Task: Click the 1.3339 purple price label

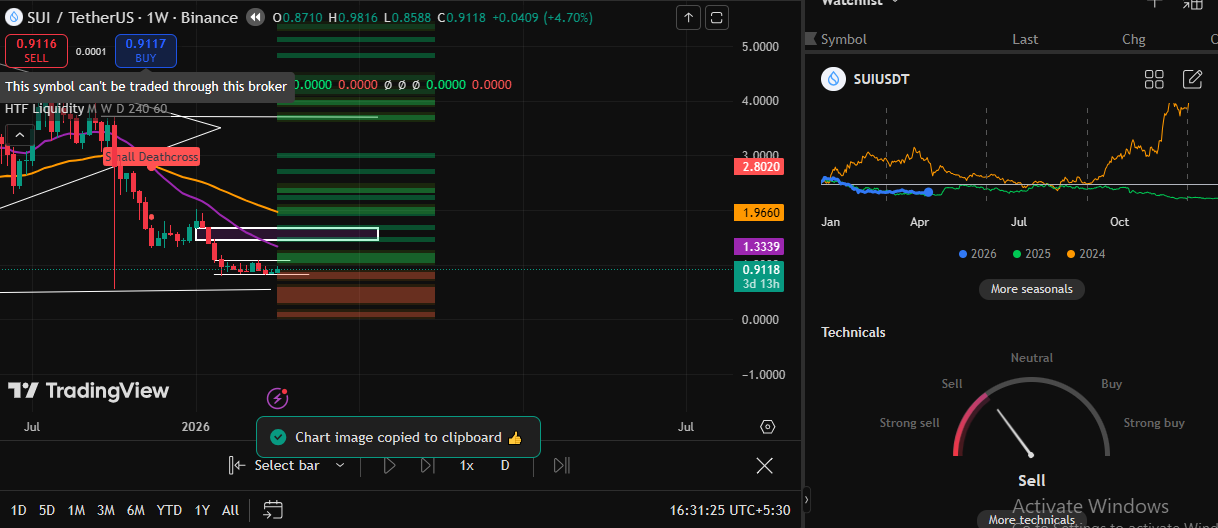Action: coord(762,246)
